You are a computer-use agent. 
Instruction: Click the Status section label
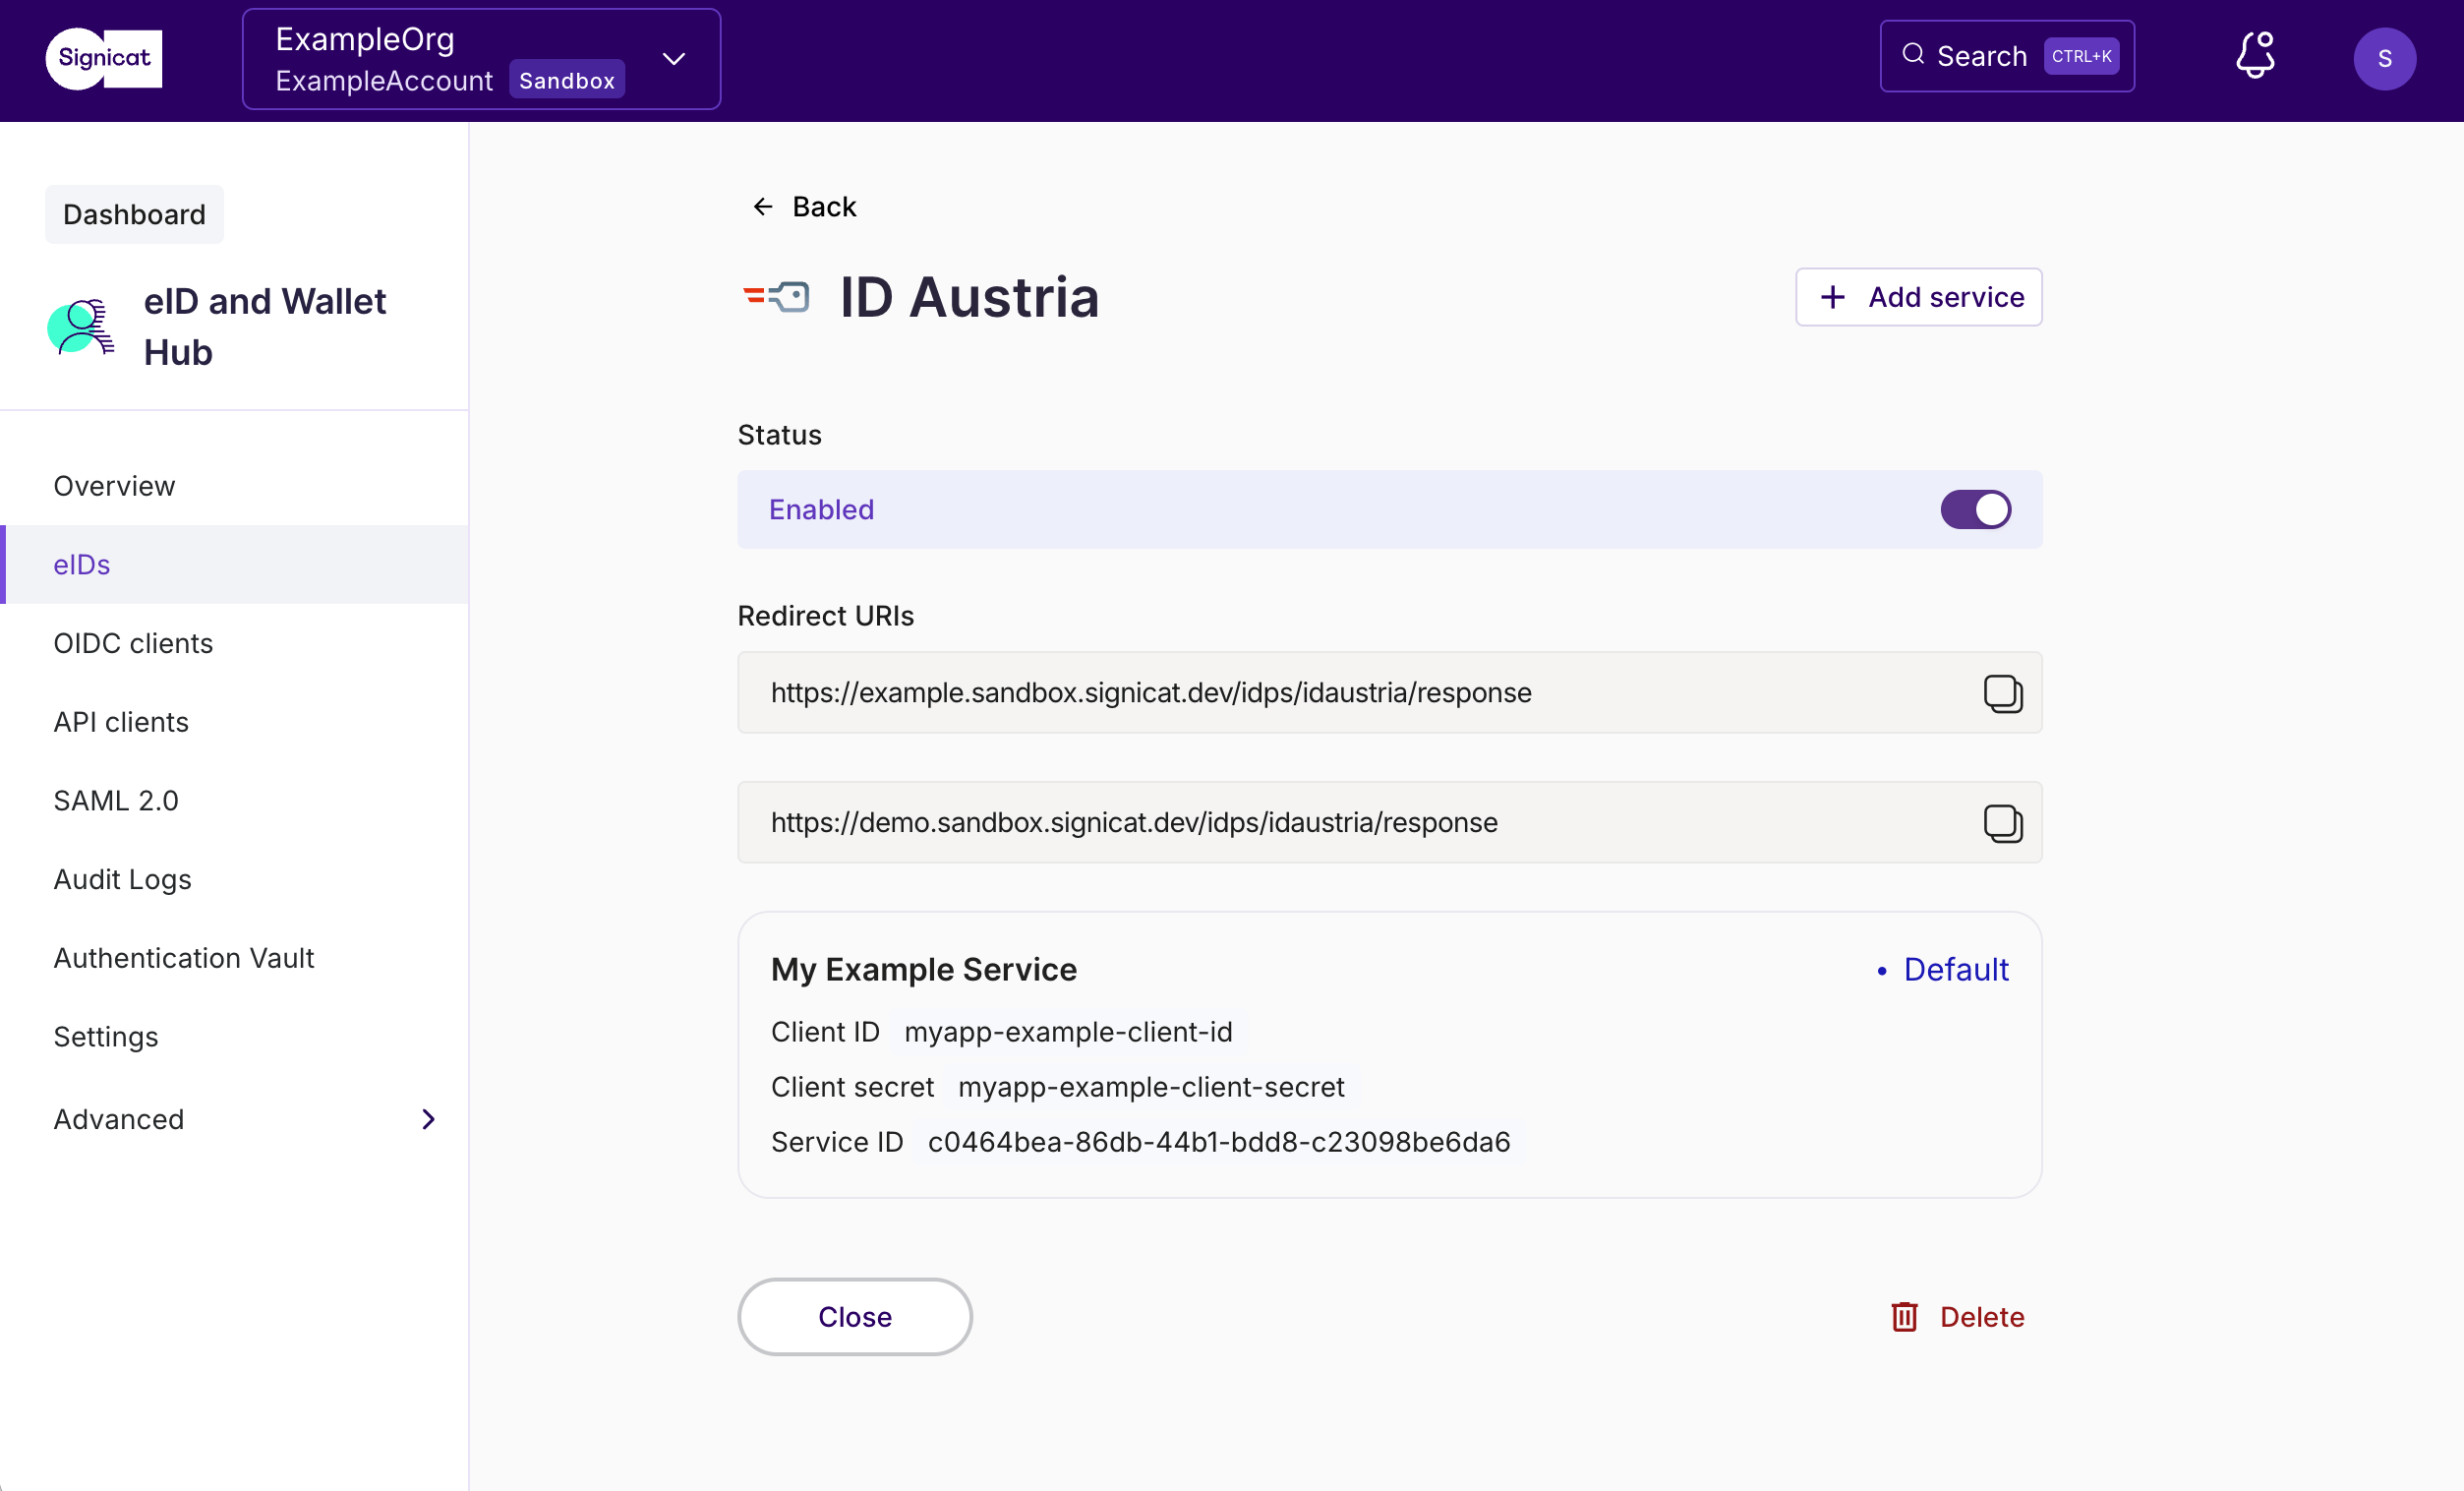(x=779, y=435)
